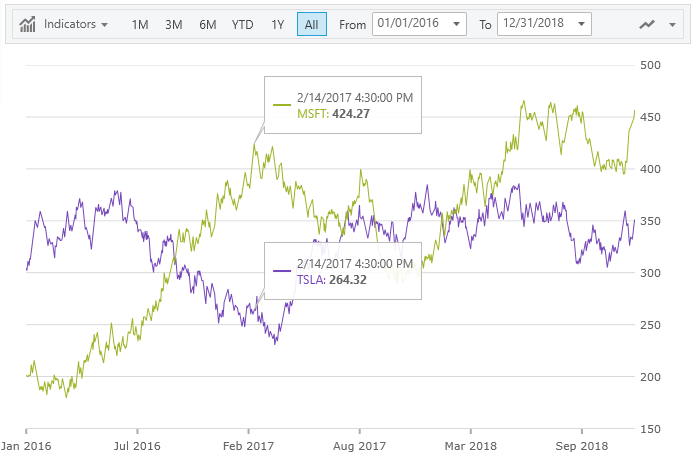The width and height of the screenshot is (695, 462).
Task: Click the line chart type icon
Action: (x=649, y=24)
